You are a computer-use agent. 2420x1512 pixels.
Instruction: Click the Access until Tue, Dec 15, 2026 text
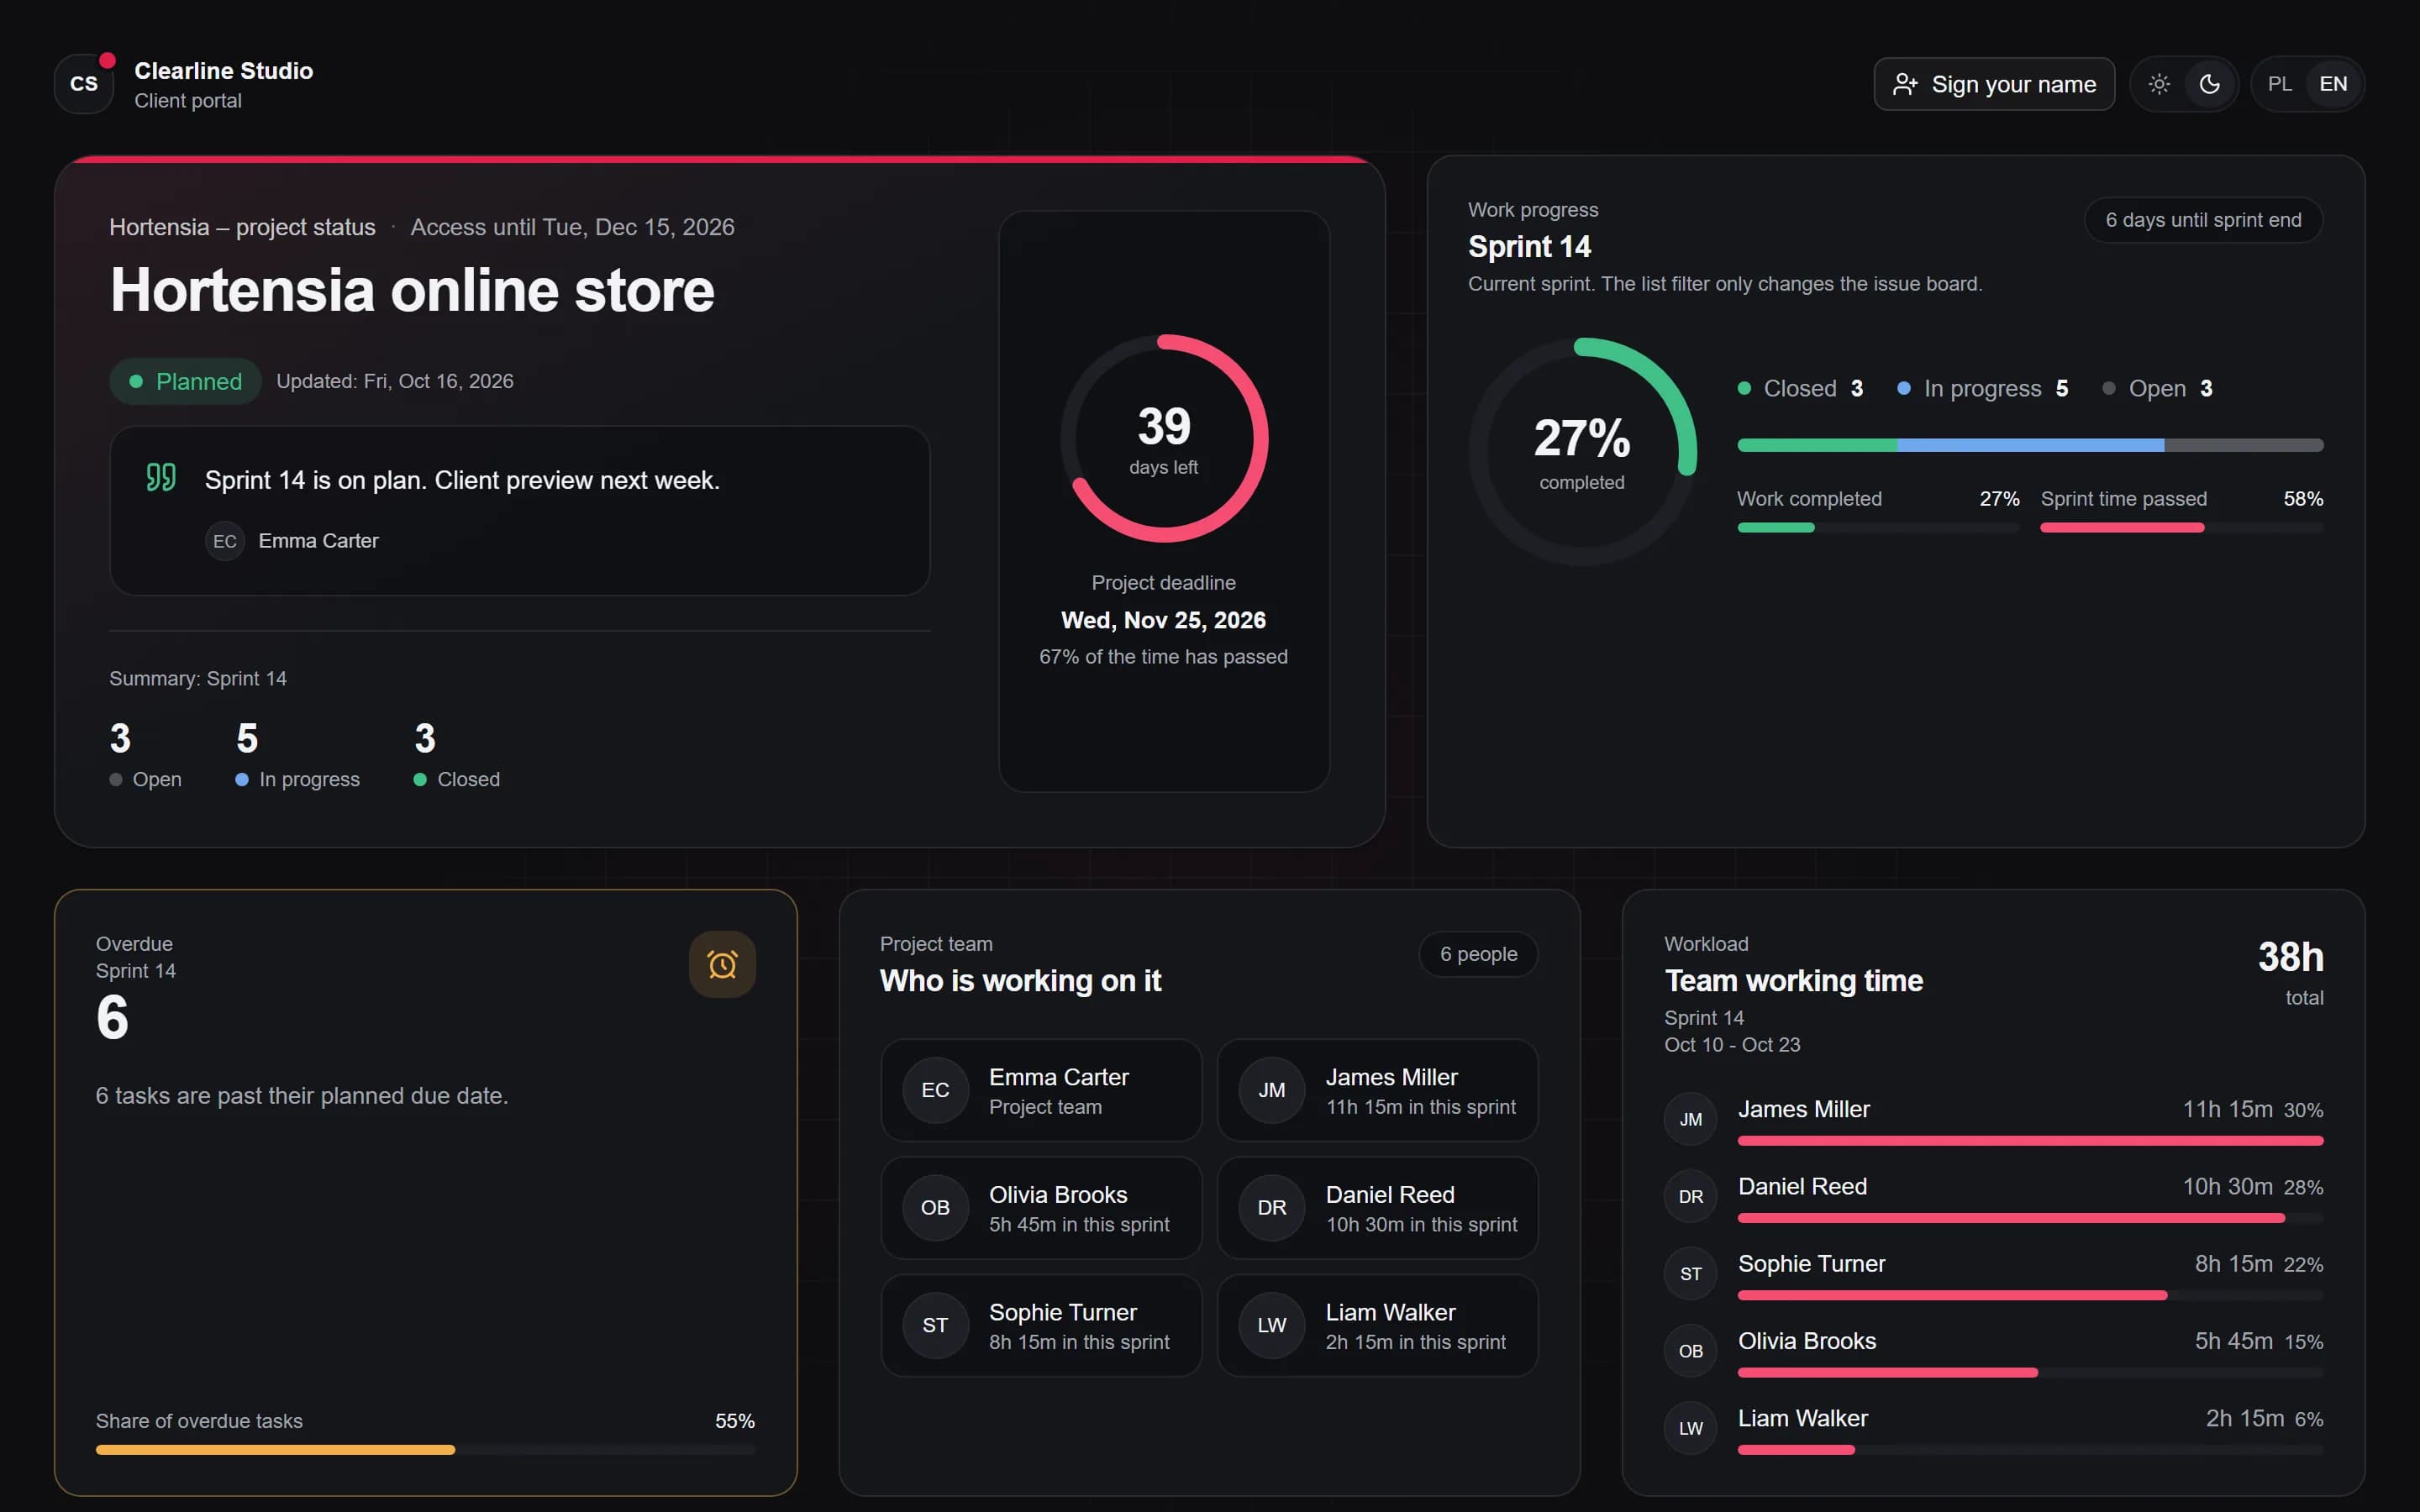pos(572,227)
